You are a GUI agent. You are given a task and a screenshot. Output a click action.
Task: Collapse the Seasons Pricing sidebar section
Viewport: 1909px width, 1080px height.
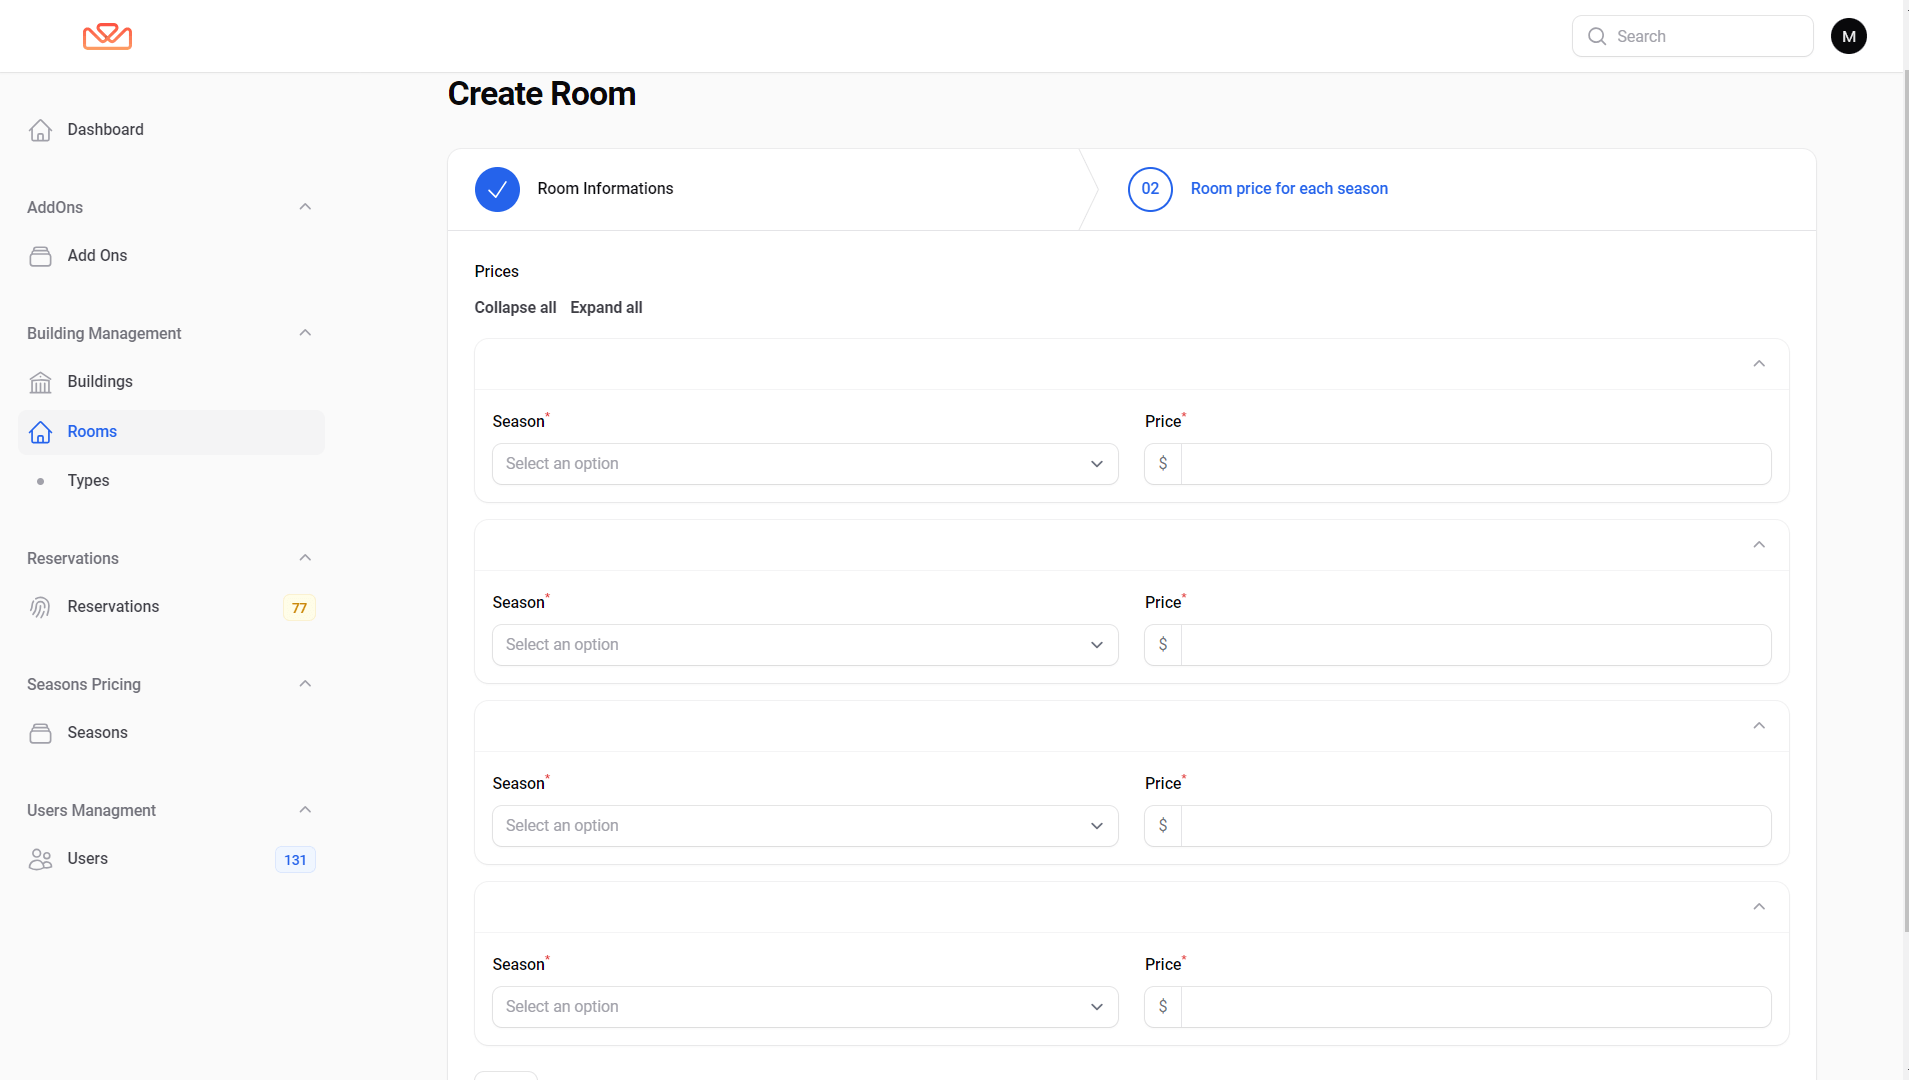tap(305, 684)
